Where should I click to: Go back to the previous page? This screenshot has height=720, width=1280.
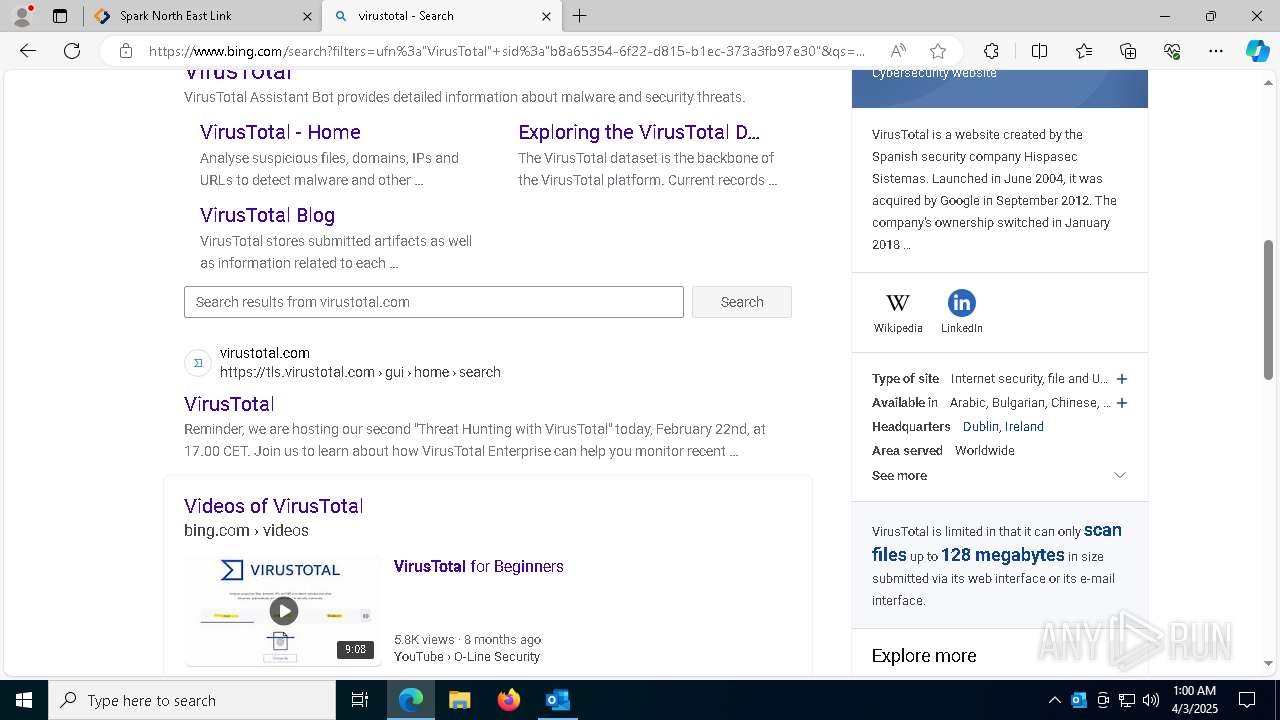tap(28, 51)
